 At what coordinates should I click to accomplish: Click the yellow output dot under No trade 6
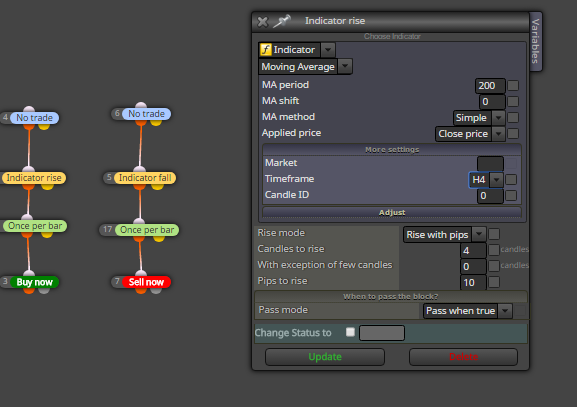pos(156,123)
